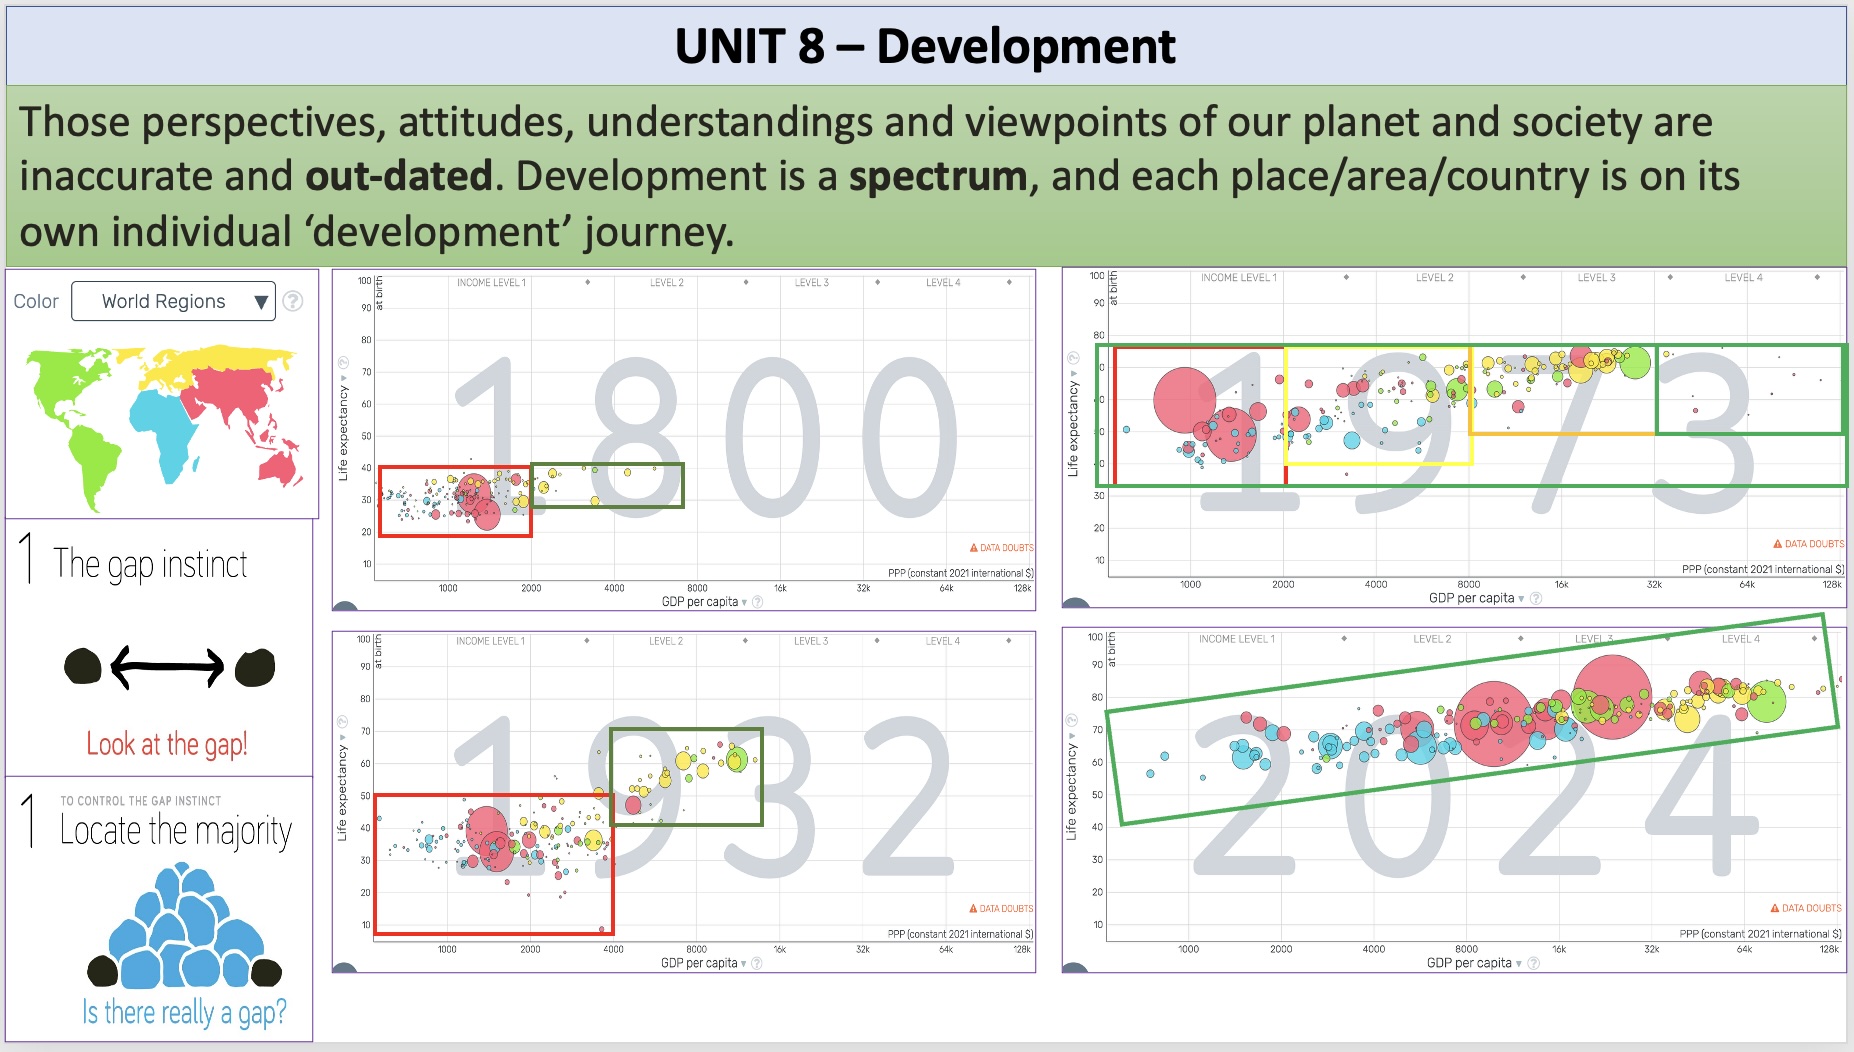This screenshot has height=1052, width=1854.
Task: Open Life expectancy axis menu in 1800 chart
Action: coord(343,432)
